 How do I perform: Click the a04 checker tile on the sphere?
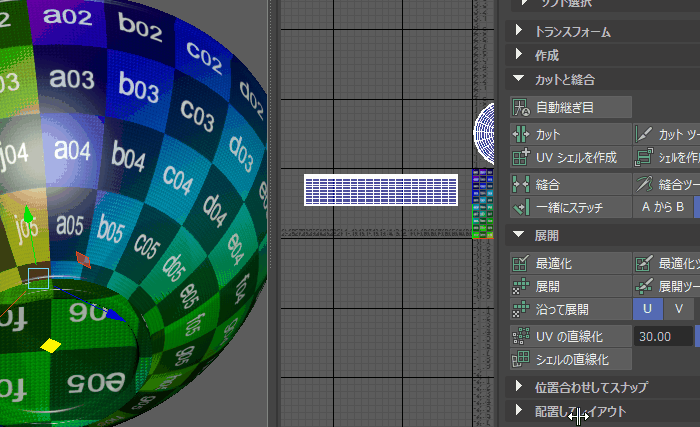72,150
